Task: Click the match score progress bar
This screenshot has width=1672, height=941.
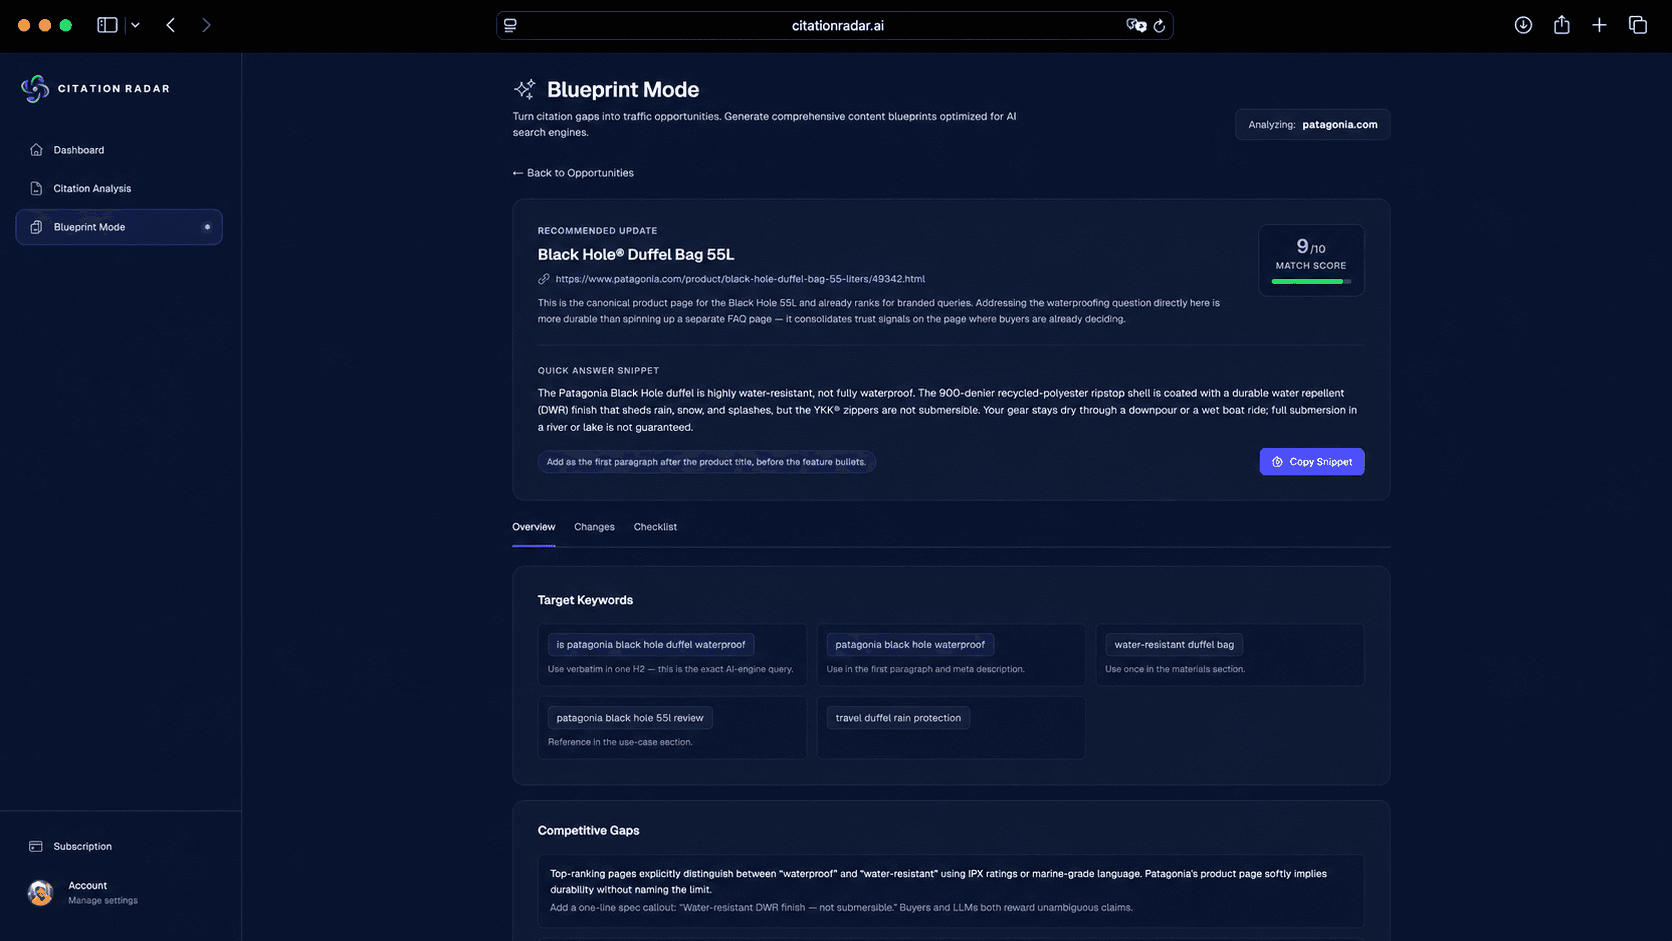Action: point(1311,282)
